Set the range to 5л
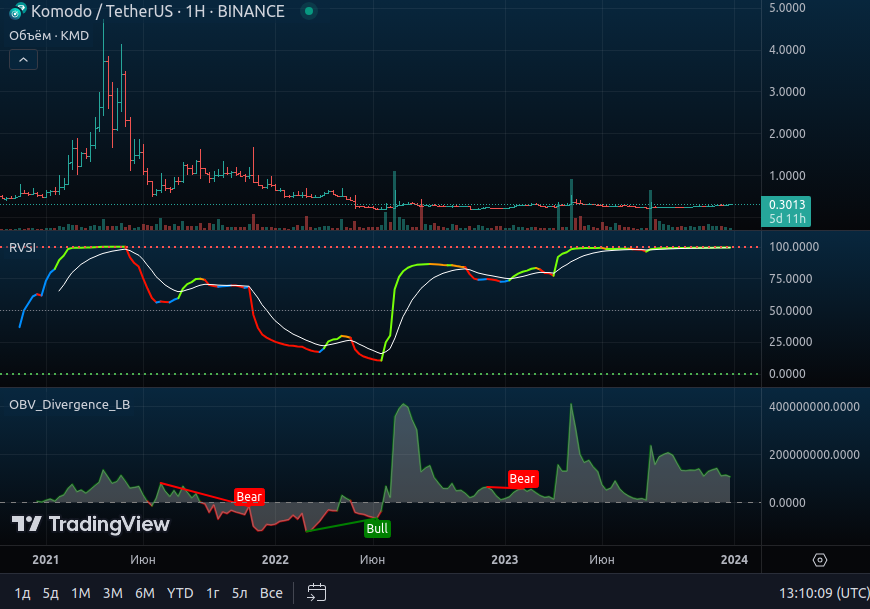 pos(239,593)
